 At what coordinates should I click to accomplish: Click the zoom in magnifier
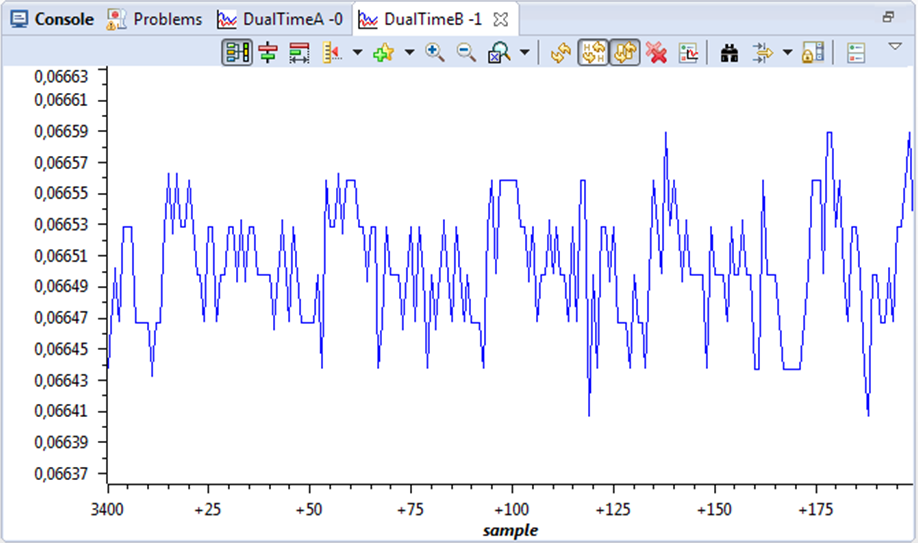[435, 53]
